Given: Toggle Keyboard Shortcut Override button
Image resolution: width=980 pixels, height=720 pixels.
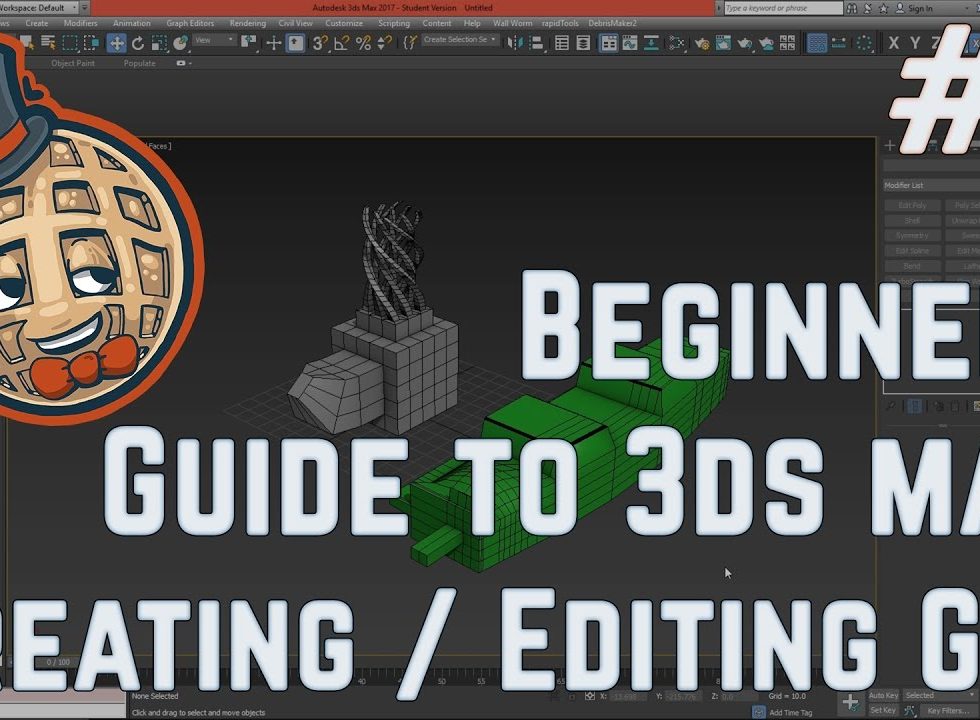Looking at the screenshot, I should tap(295, 42).
